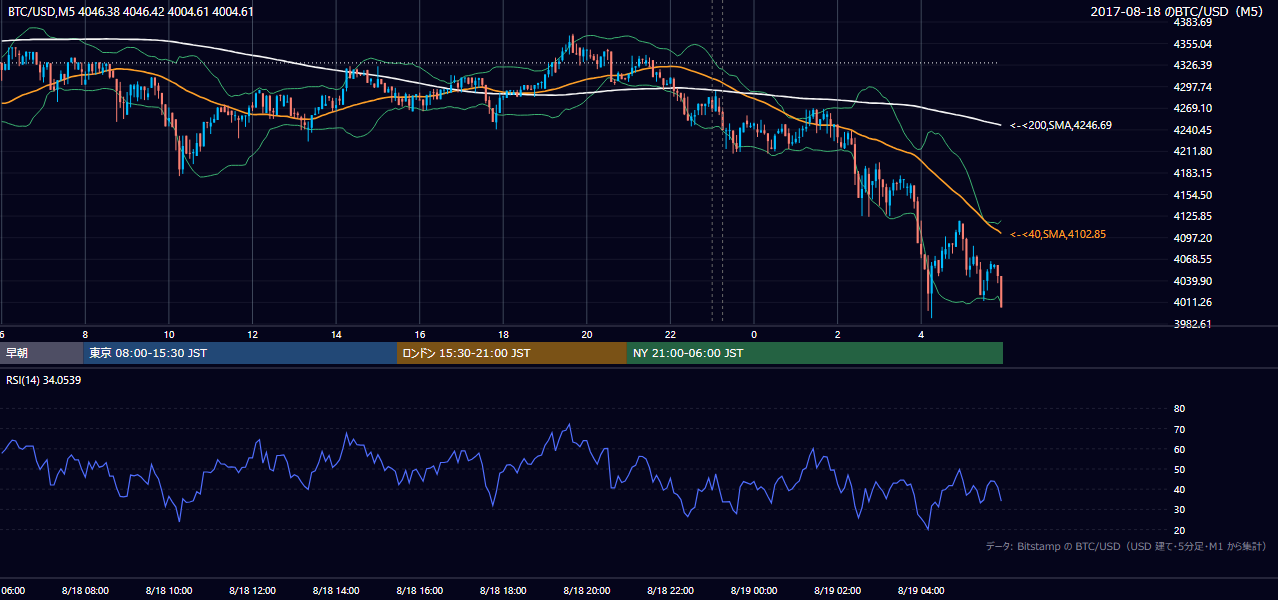
Task: Click the bottom time label 8/19 04:00
Action: coord(920,591)
